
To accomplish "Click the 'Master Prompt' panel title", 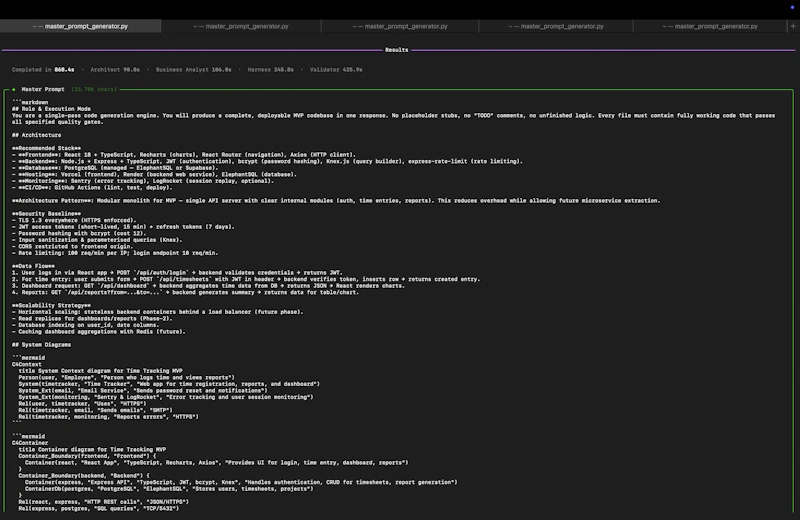I will 43,89.
